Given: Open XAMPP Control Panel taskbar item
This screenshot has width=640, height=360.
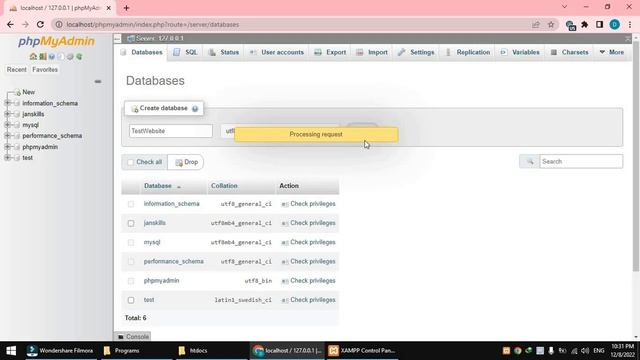Looking at the screenshot, I should (x=362, y=351).
